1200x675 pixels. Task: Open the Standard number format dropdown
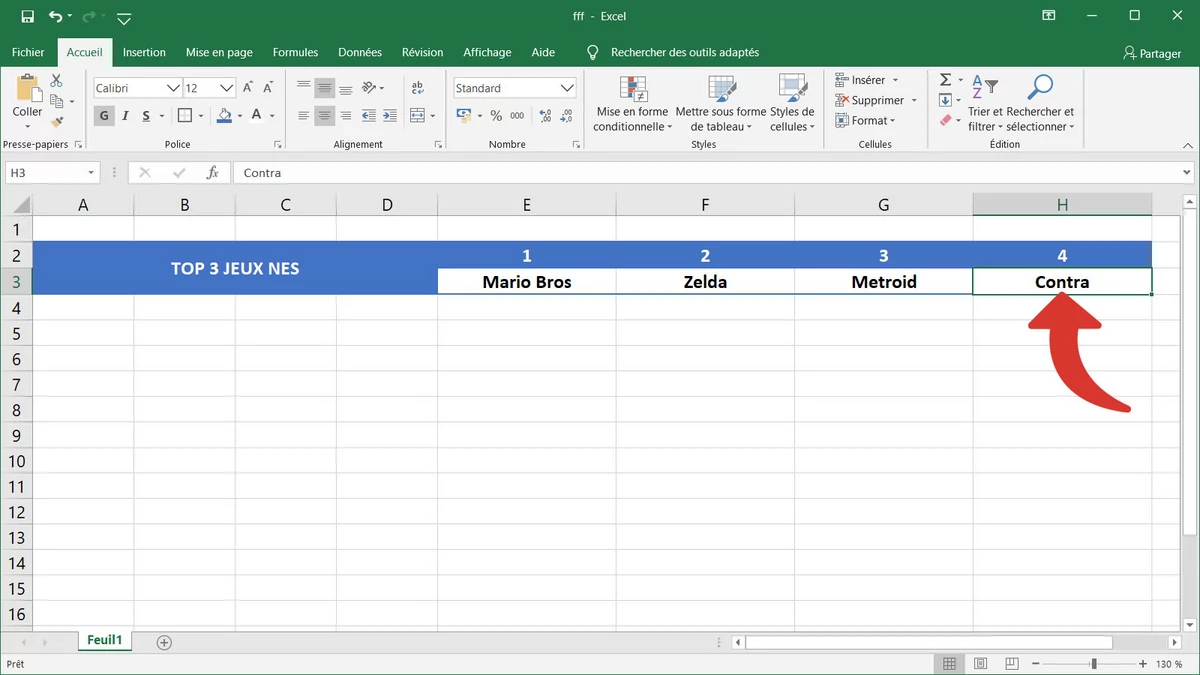coord(567,88)
